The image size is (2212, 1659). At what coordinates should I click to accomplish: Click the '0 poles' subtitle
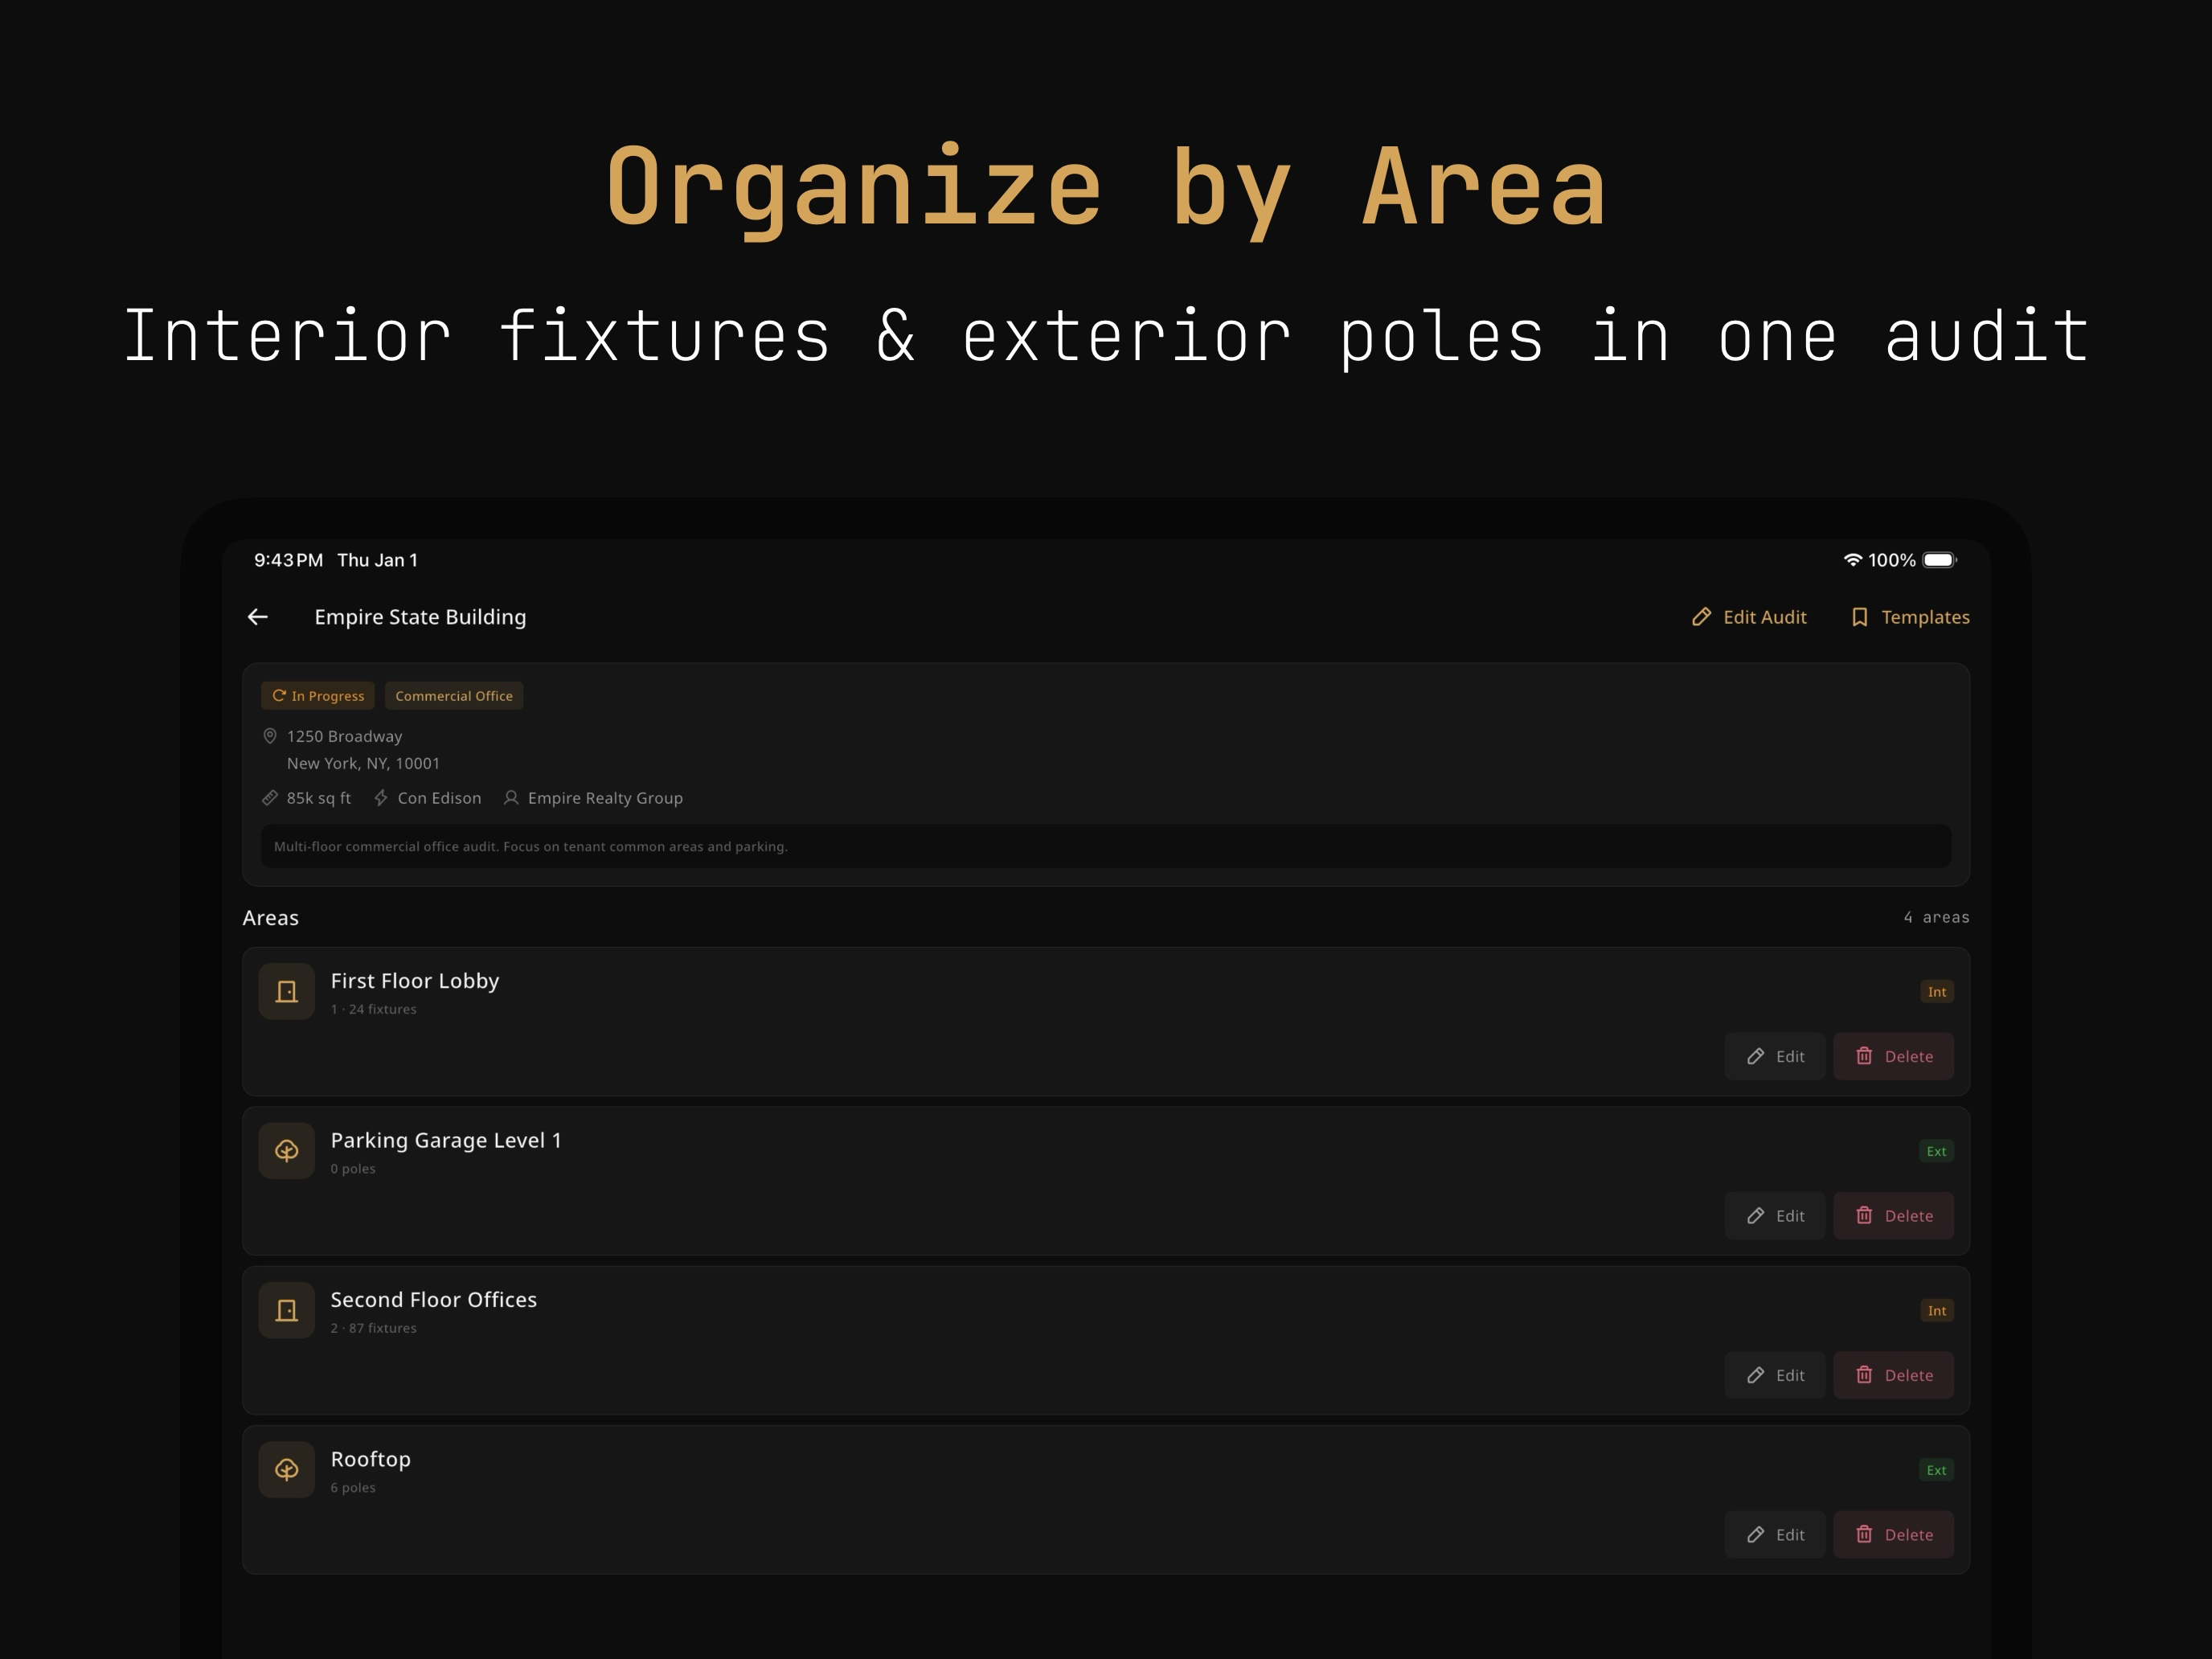[x=353, y=1169]
